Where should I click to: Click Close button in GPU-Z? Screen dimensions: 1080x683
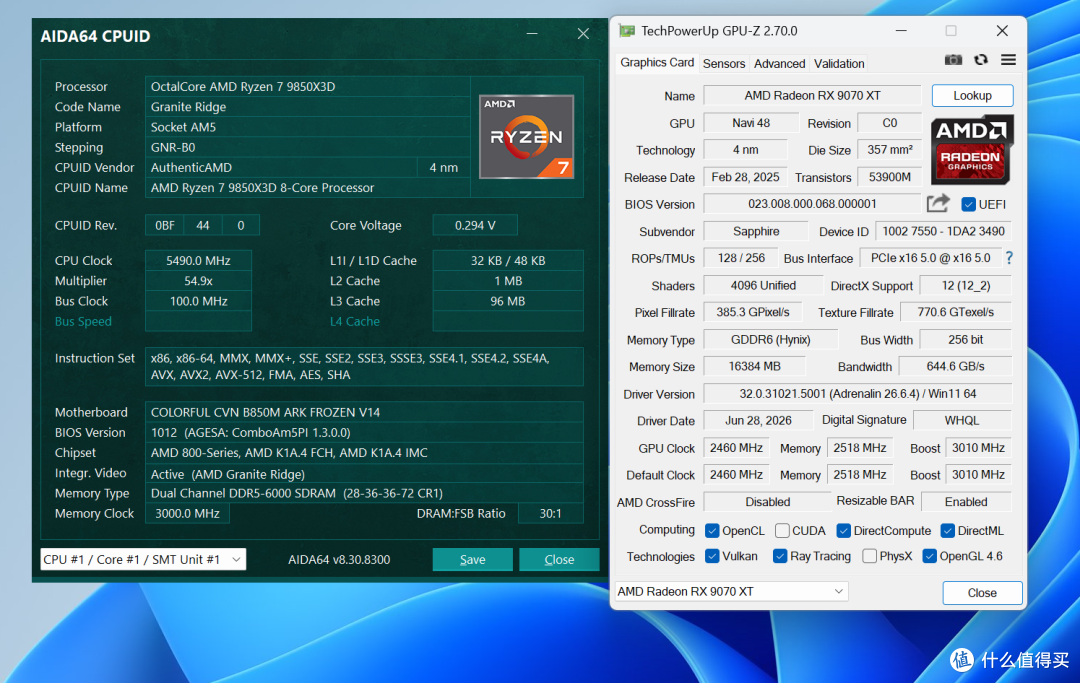(x=982, y=593)
